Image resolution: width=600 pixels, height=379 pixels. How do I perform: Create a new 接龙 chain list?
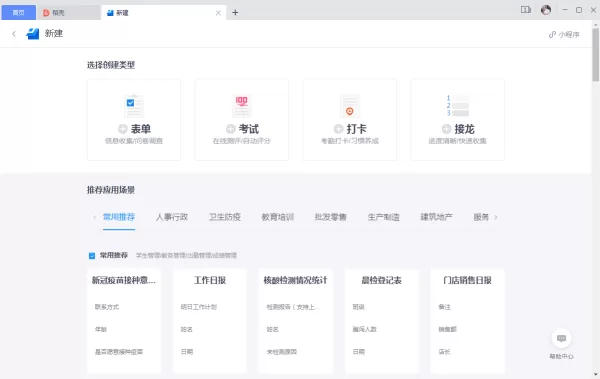458,120
